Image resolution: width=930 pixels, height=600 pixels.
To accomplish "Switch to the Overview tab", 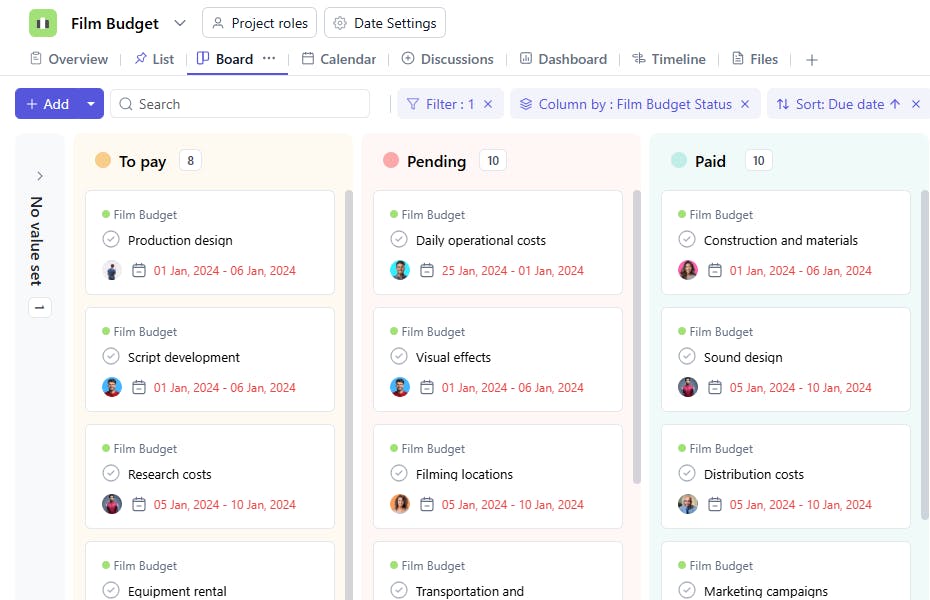I will pyautogui.click(x=69, y=59).
